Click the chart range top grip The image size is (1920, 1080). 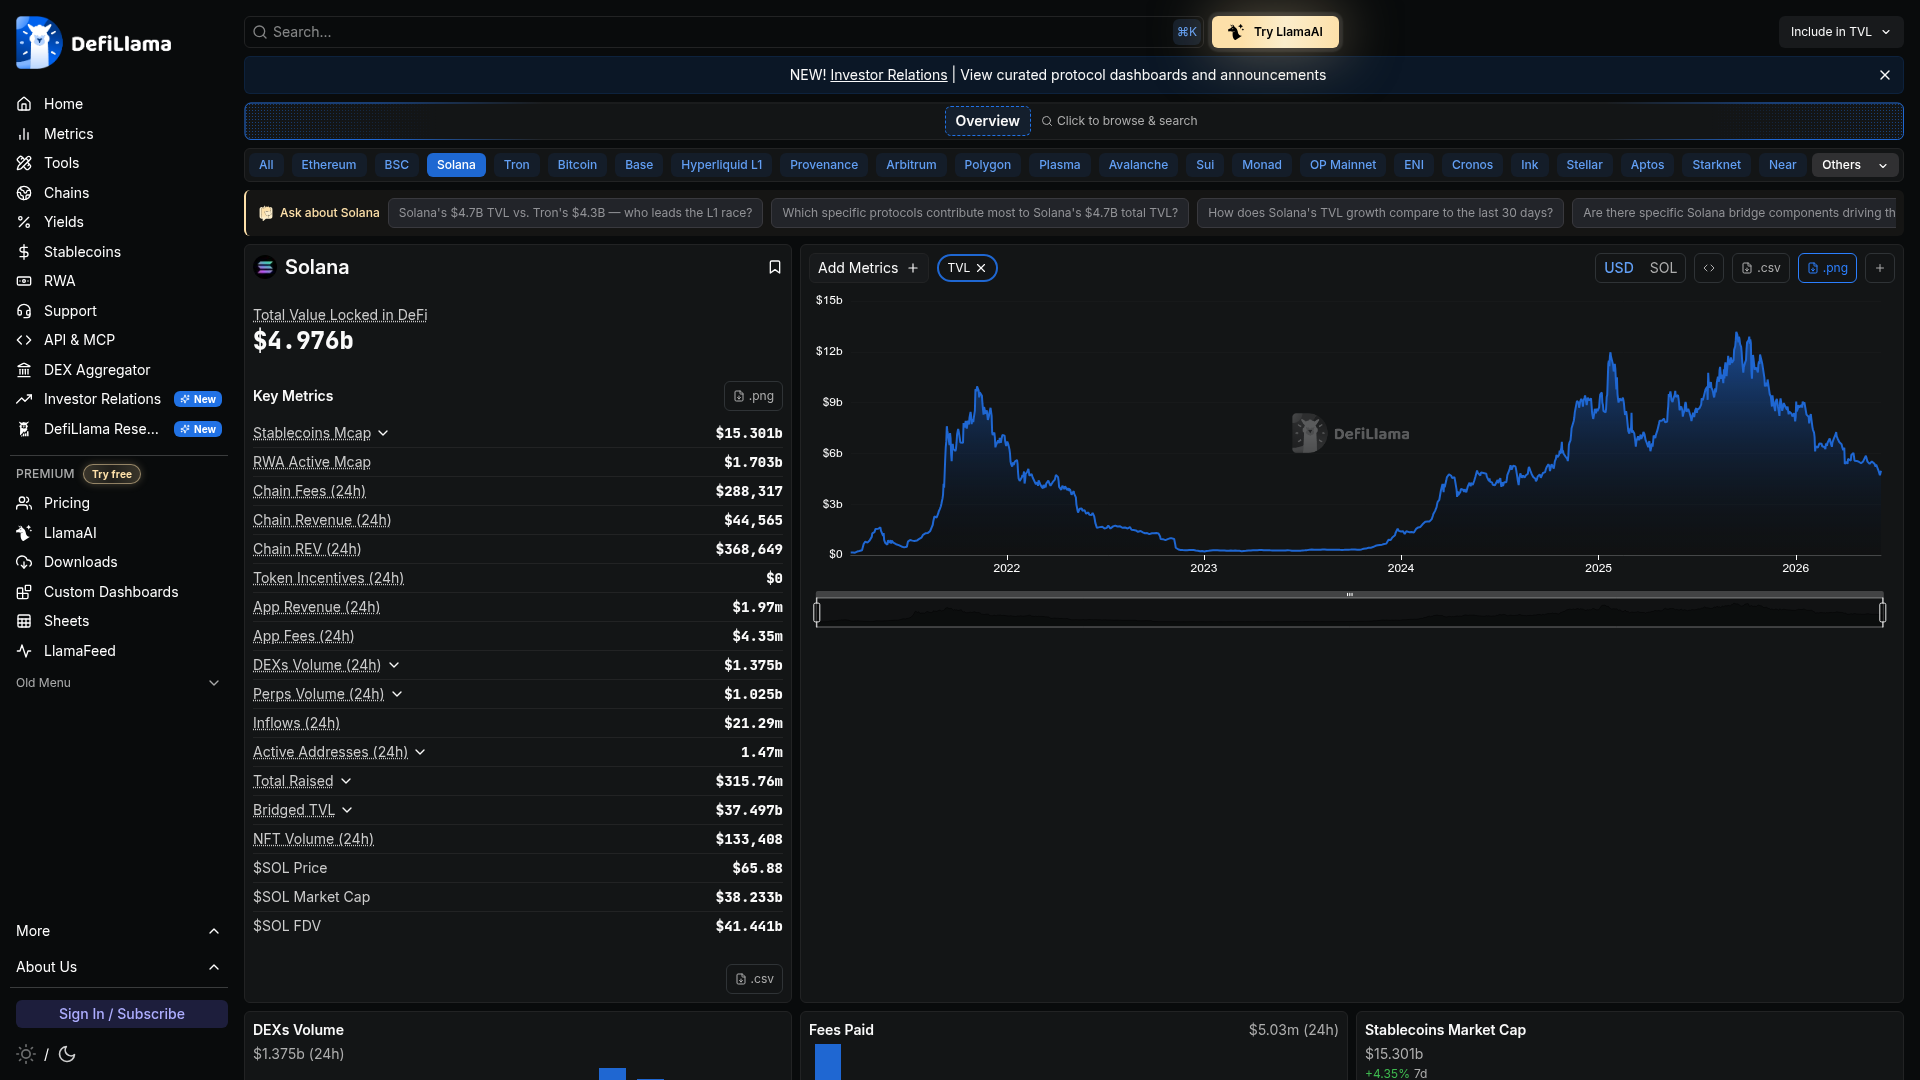click(1349, 595)
